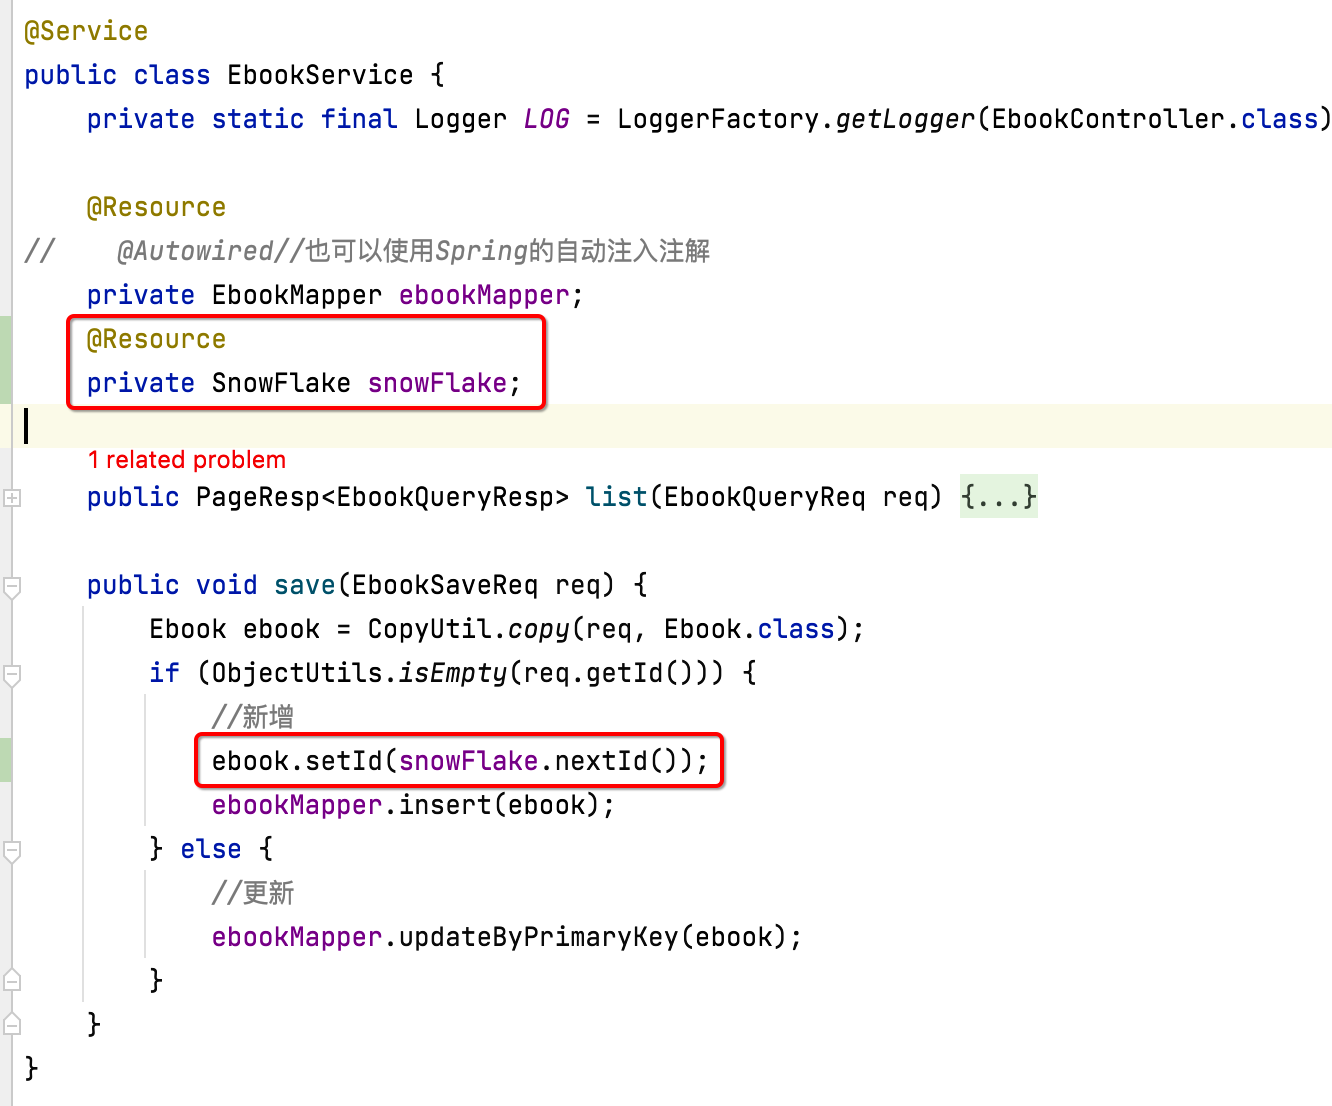The image size is (1332, 1106).
Task: Click the @Resource annotation above SnowFlake field
Action: pos(156,339)
